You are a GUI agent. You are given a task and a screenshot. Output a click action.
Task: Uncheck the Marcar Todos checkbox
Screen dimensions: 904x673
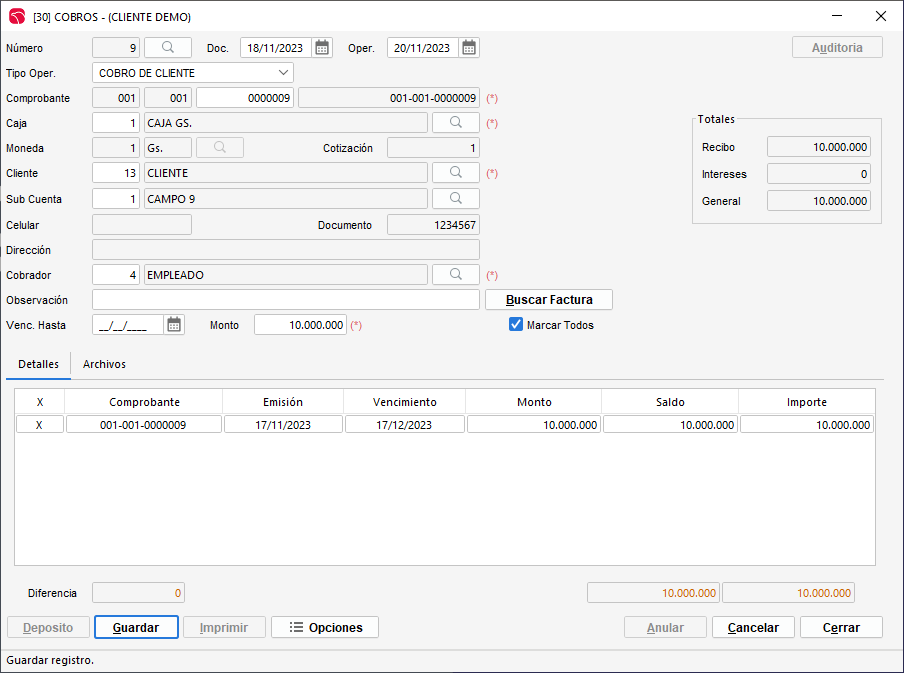517,325
